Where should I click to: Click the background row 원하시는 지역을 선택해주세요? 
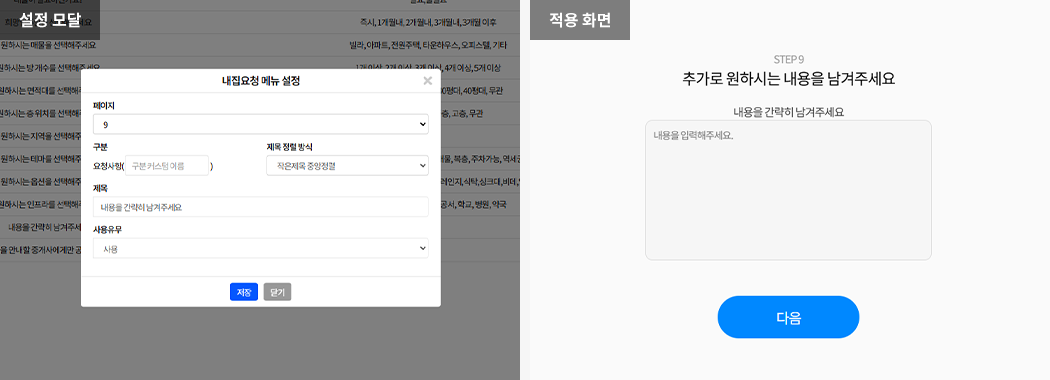coord(40,137)
